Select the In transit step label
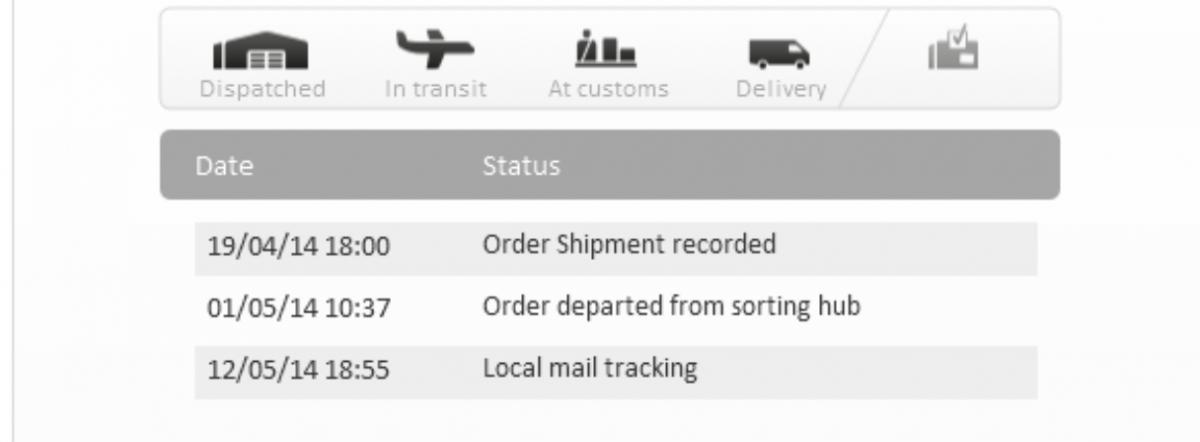 coord(436,89)
